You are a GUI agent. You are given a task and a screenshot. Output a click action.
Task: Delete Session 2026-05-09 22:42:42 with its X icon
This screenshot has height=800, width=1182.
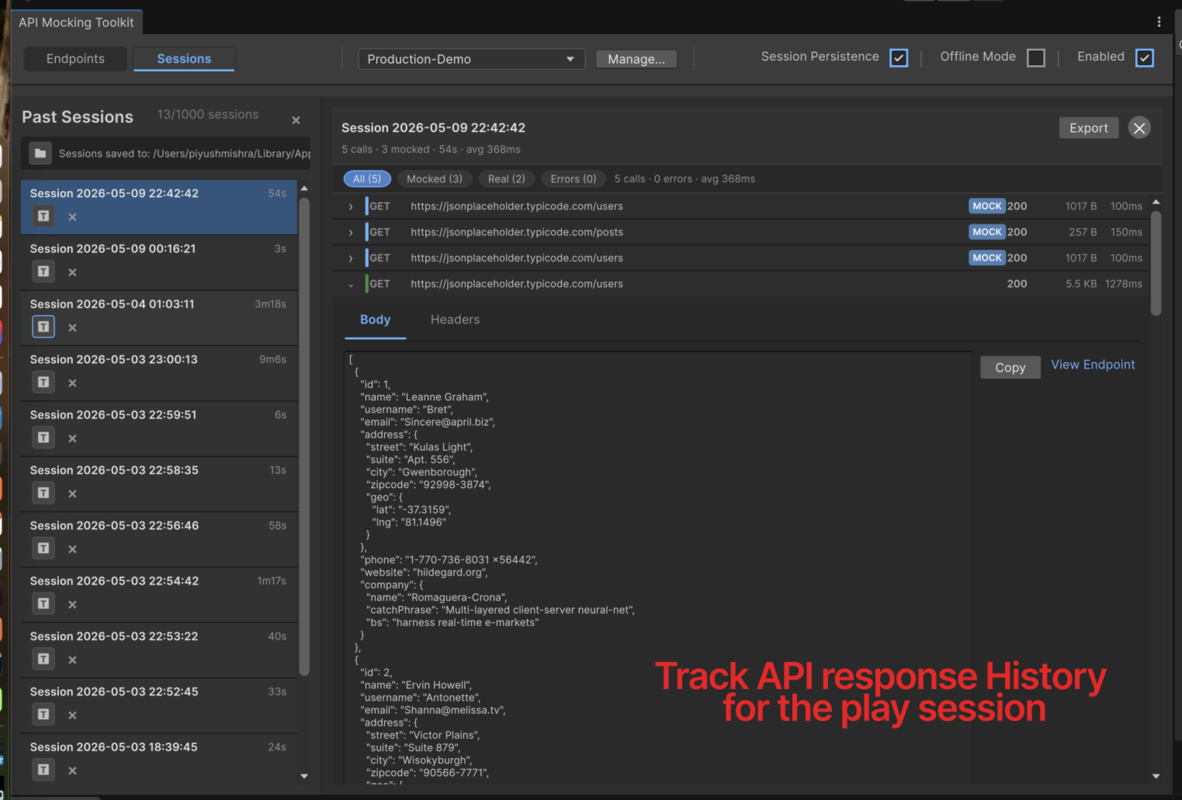pos(72,217)
